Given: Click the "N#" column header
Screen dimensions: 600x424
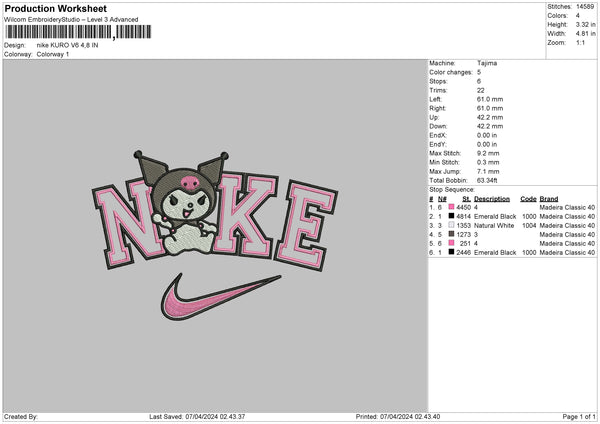Looking at the screenshot, I should pos(442,199).
